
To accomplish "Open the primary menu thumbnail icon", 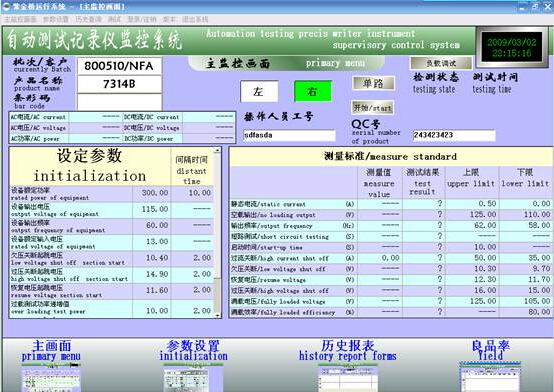I will tap(51, 378).
